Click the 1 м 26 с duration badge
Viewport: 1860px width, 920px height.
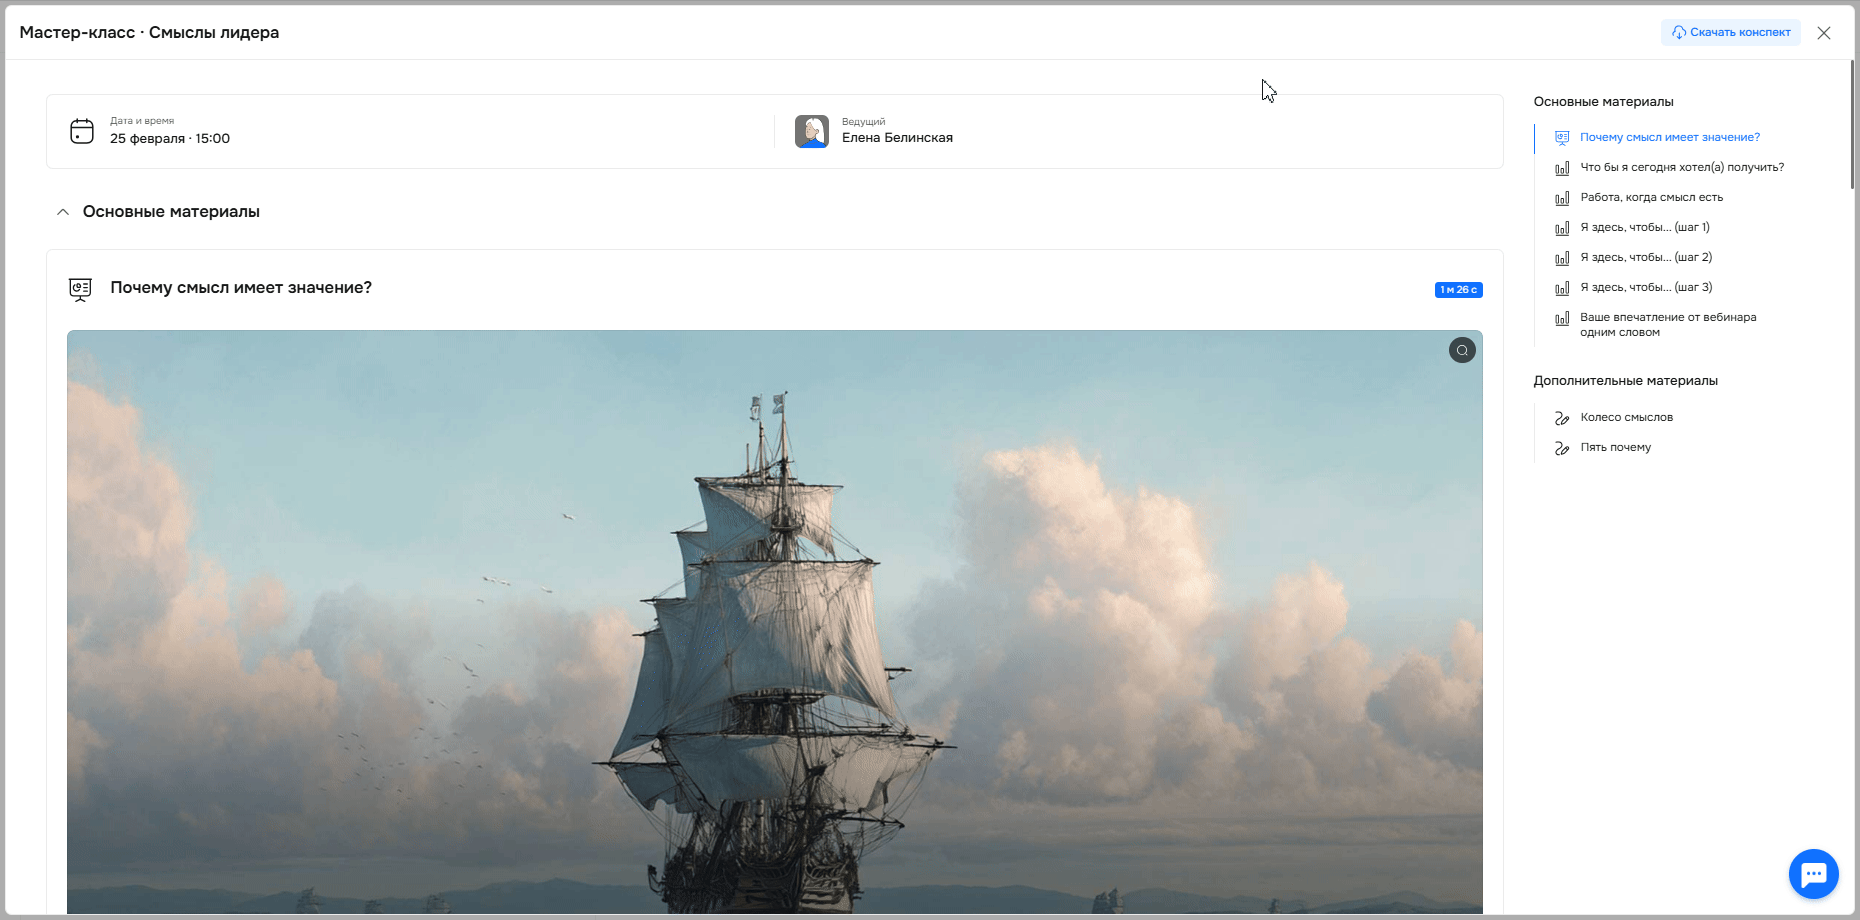point(1459,290)
